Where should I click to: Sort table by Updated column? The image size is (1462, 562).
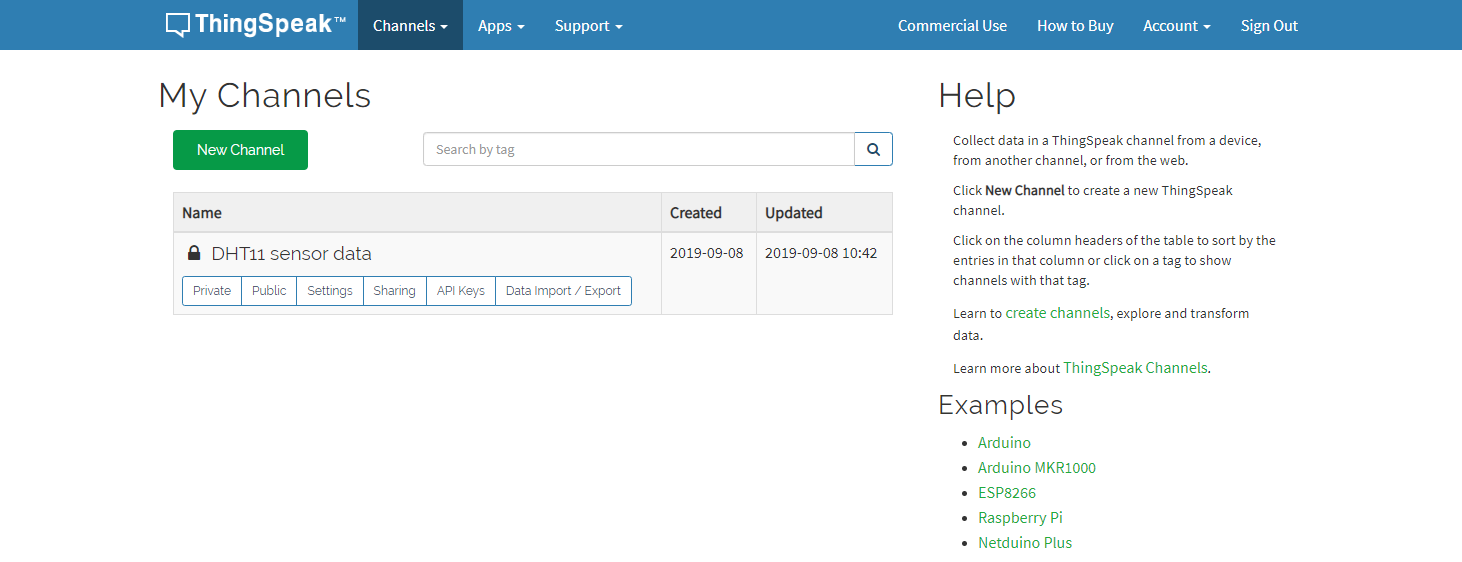824,212
